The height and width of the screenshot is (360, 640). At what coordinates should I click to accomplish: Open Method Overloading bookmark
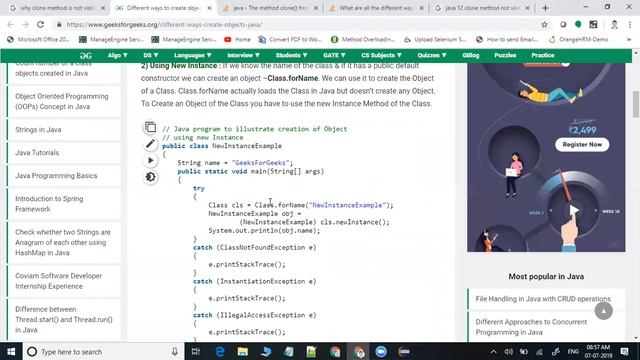point(363,40)
